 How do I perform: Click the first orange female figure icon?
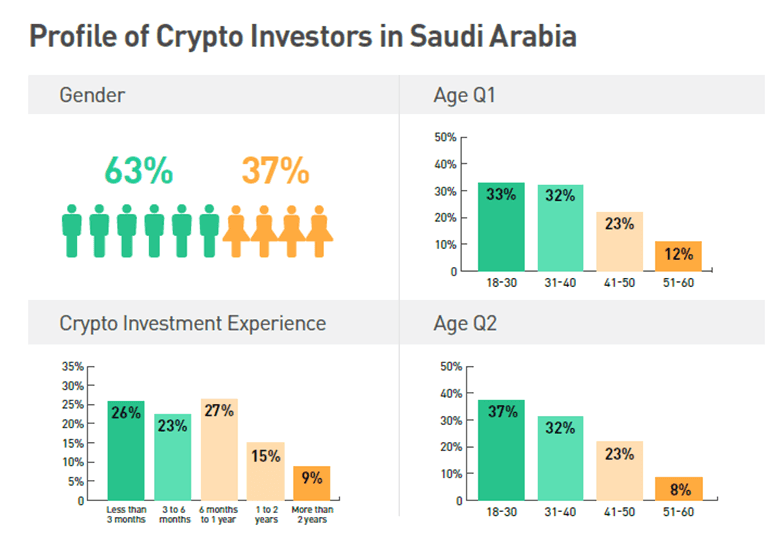(x=236, y=231)
